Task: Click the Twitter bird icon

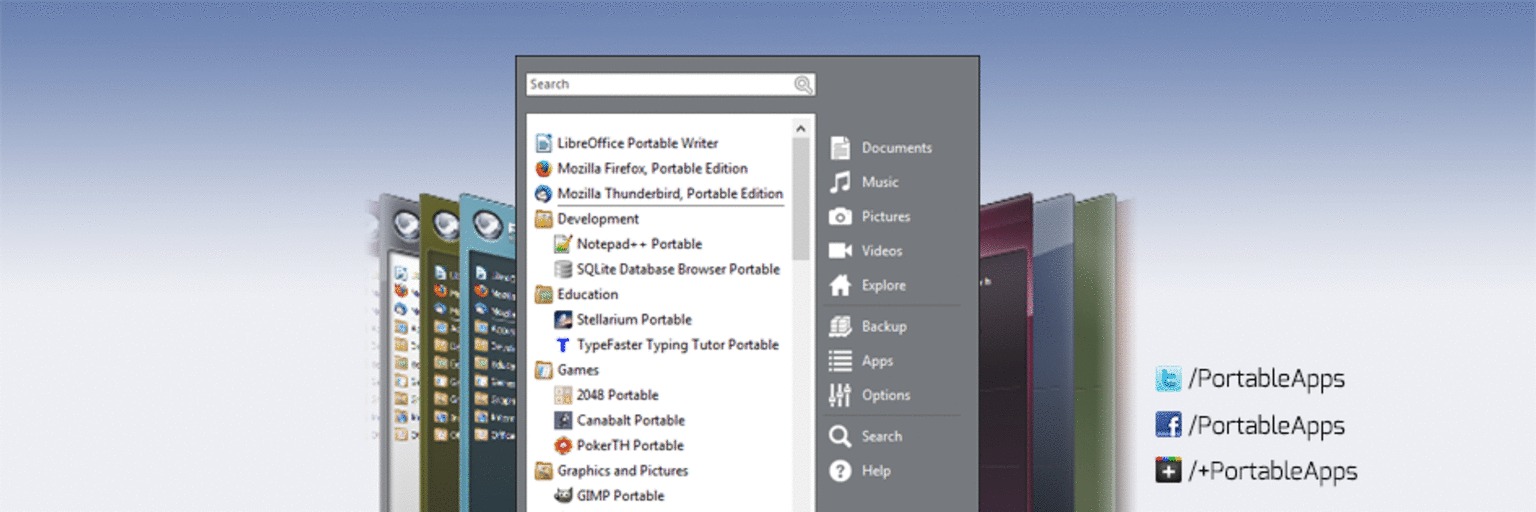Action: (x=1168, y=379)
